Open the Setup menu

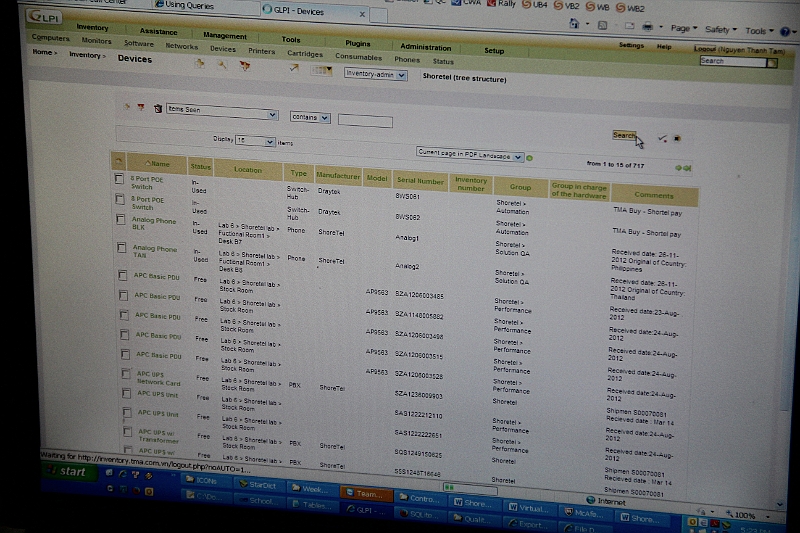pyautogui.click(x=494, y=50)
